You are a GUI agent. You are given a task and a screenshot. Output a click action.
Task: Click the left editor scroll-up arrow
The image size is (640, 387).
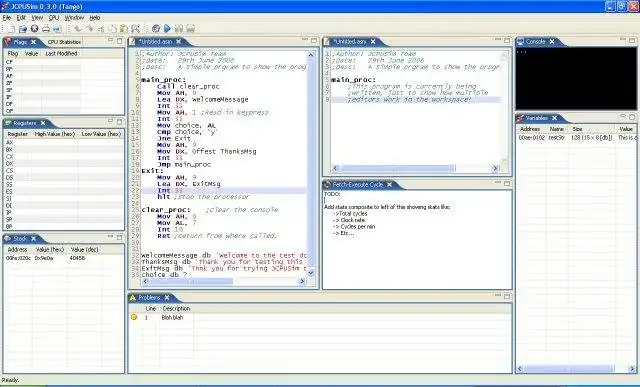pyautogui.click(x=311, y=55)
